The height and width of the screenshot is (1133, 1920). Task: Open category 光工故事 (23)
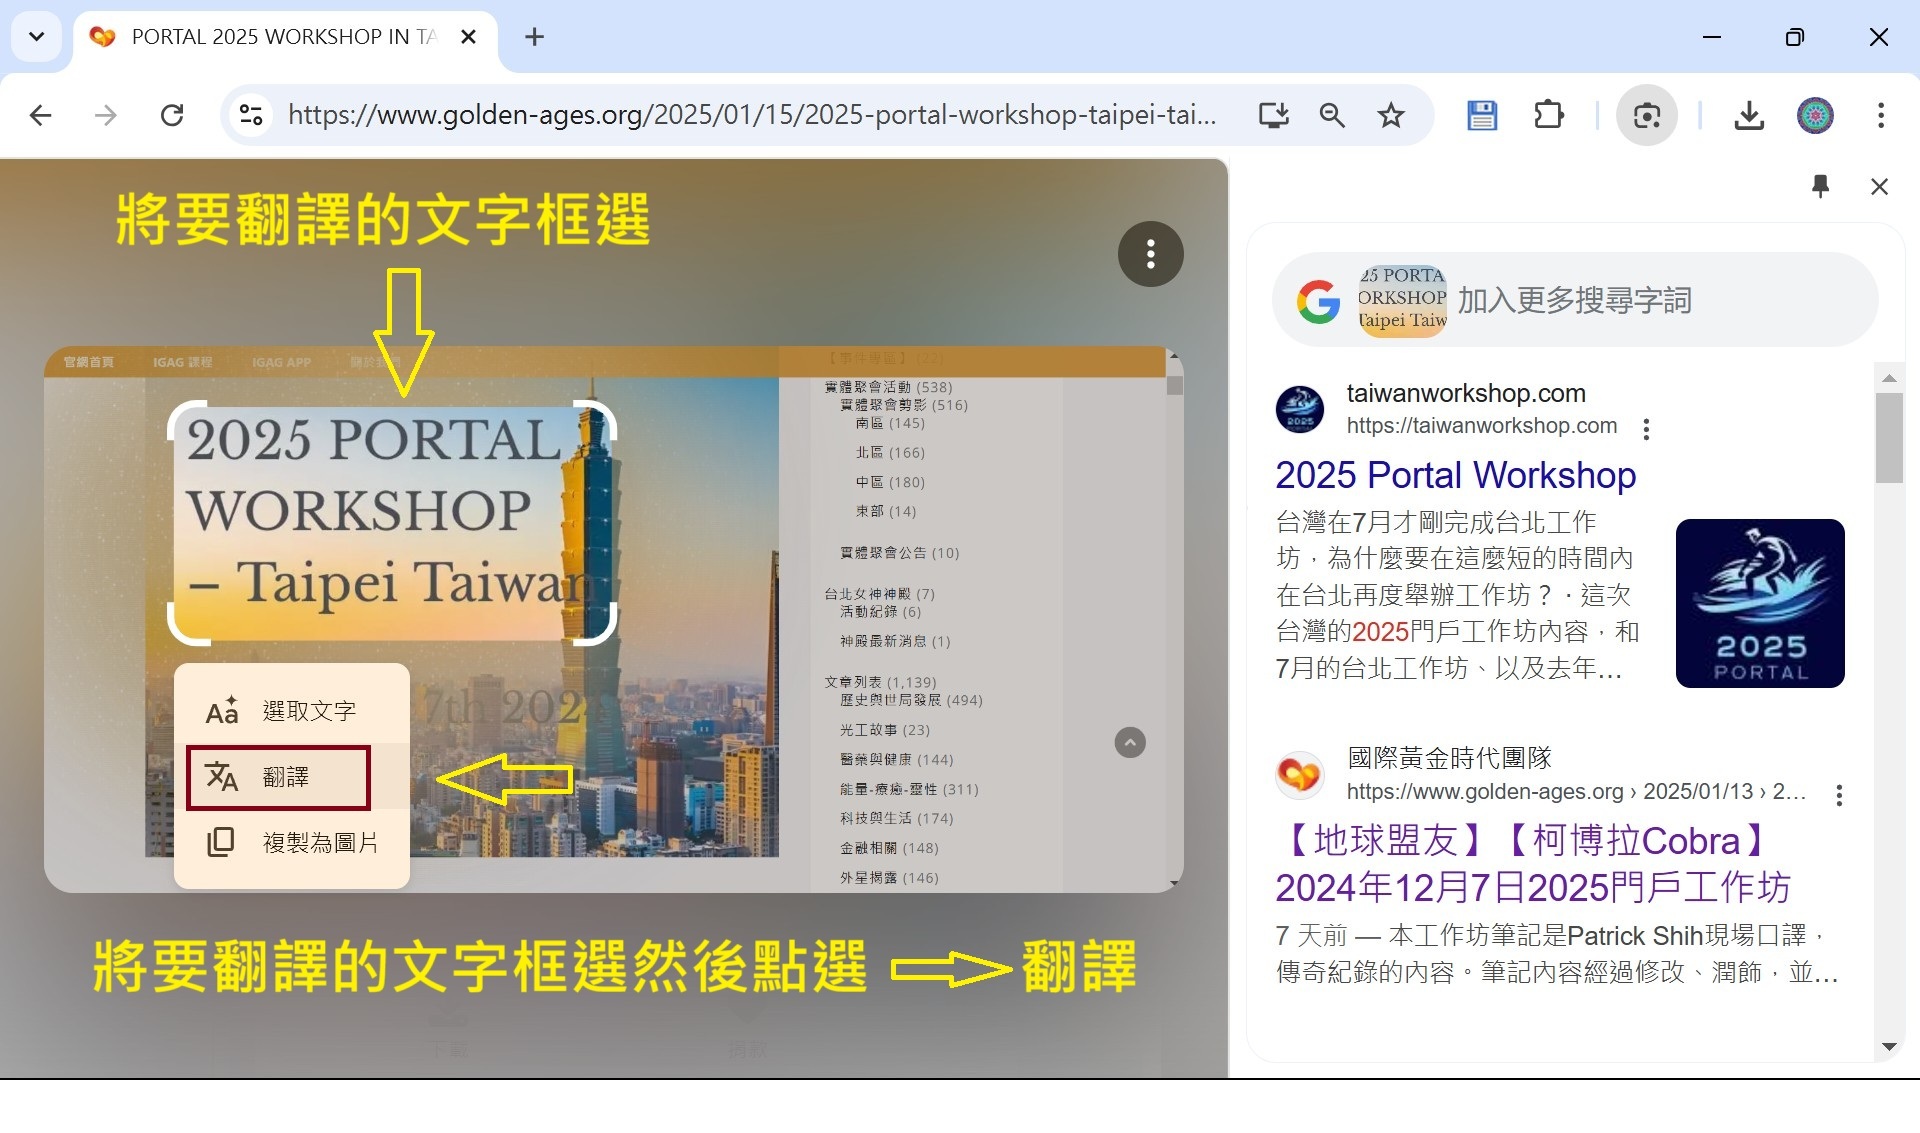click(x=885, y=730)
